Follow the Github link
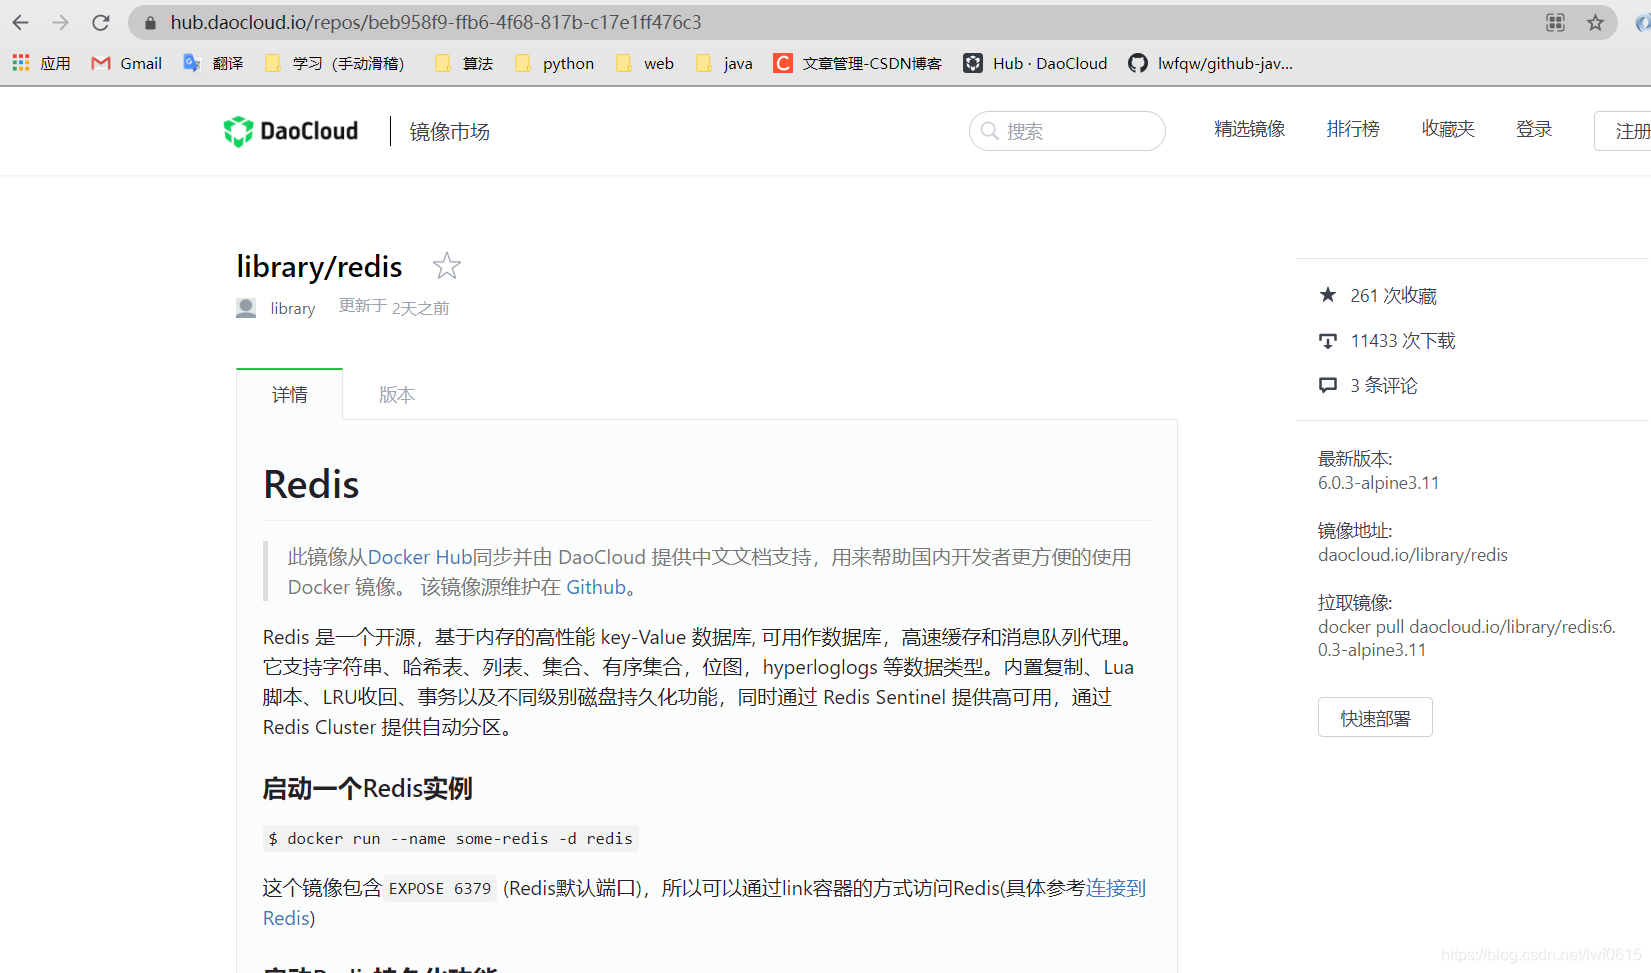 tap(596, 587)
